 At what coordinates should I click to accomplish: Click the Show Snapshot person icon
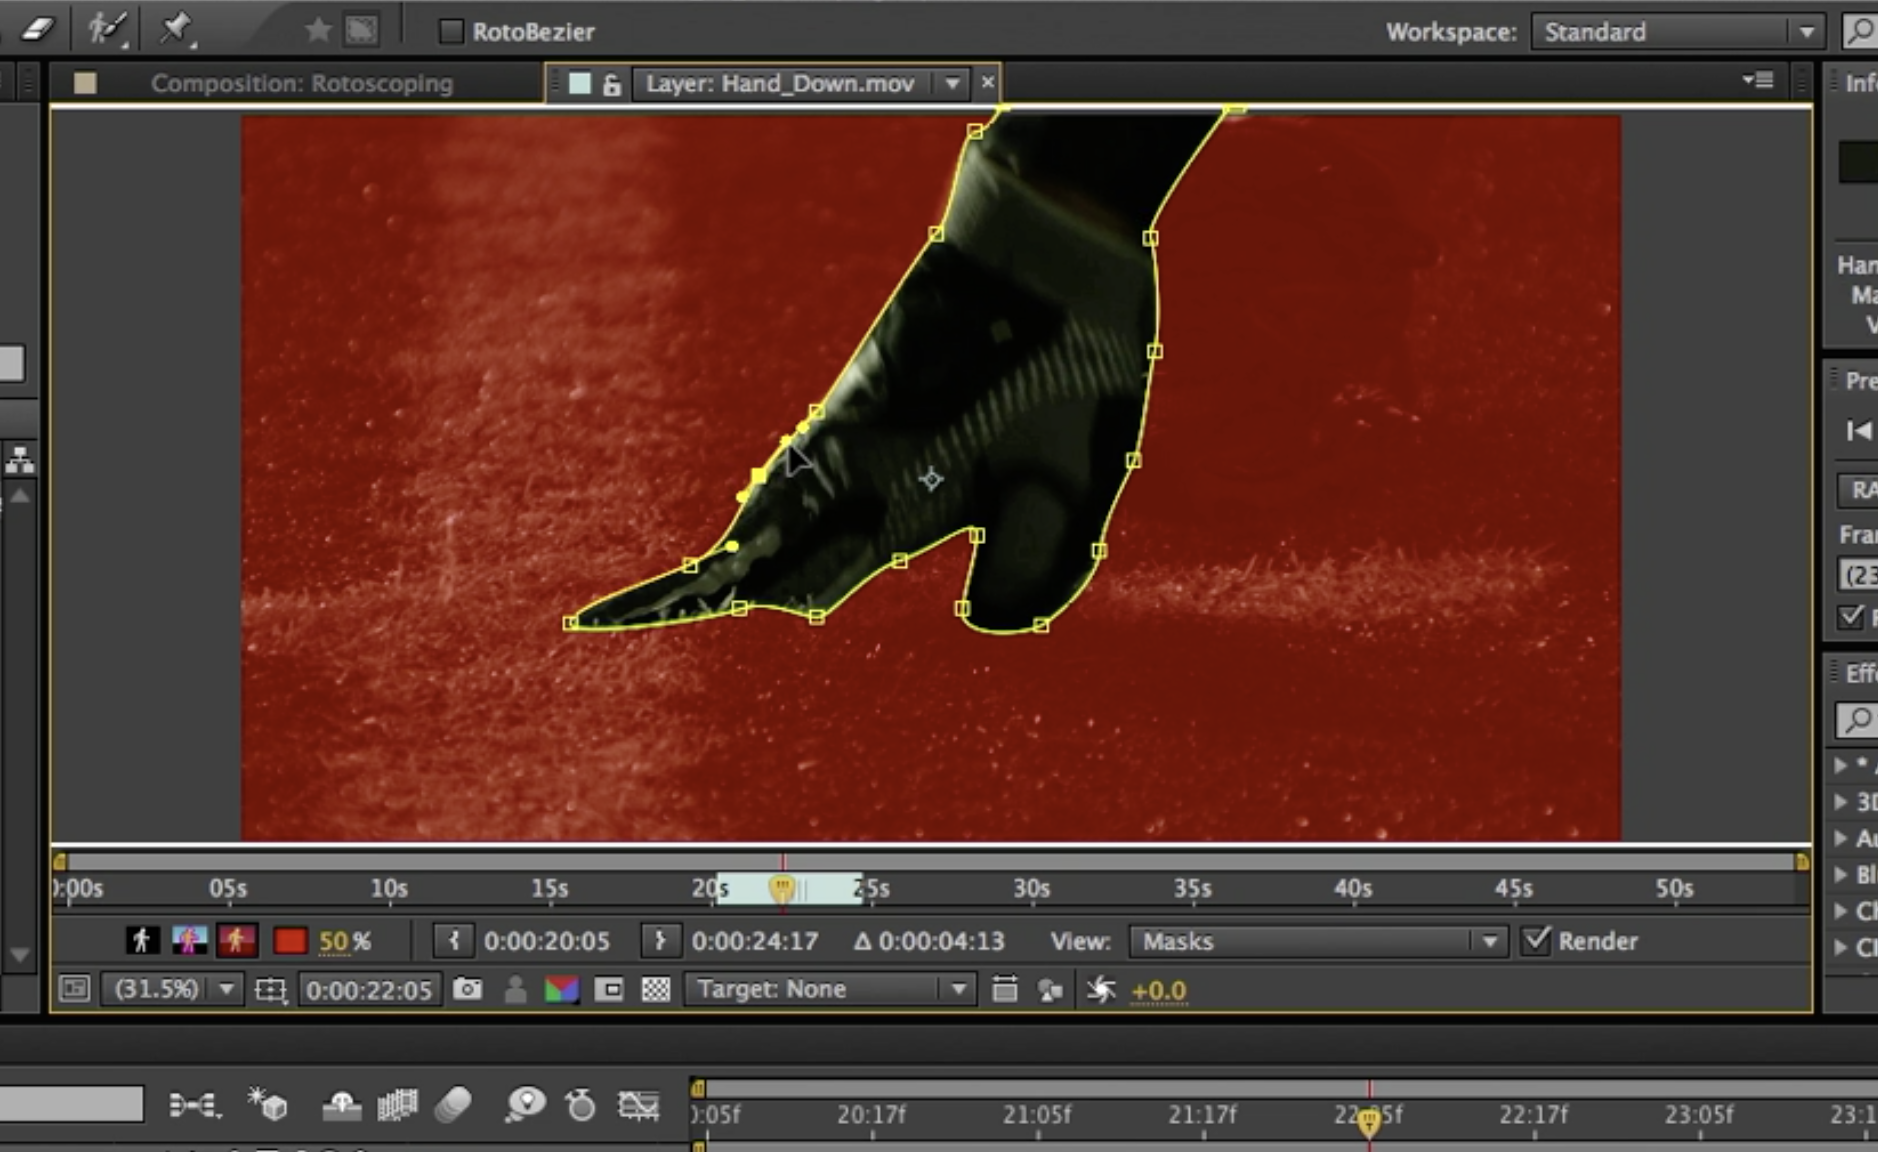point(515,989)
